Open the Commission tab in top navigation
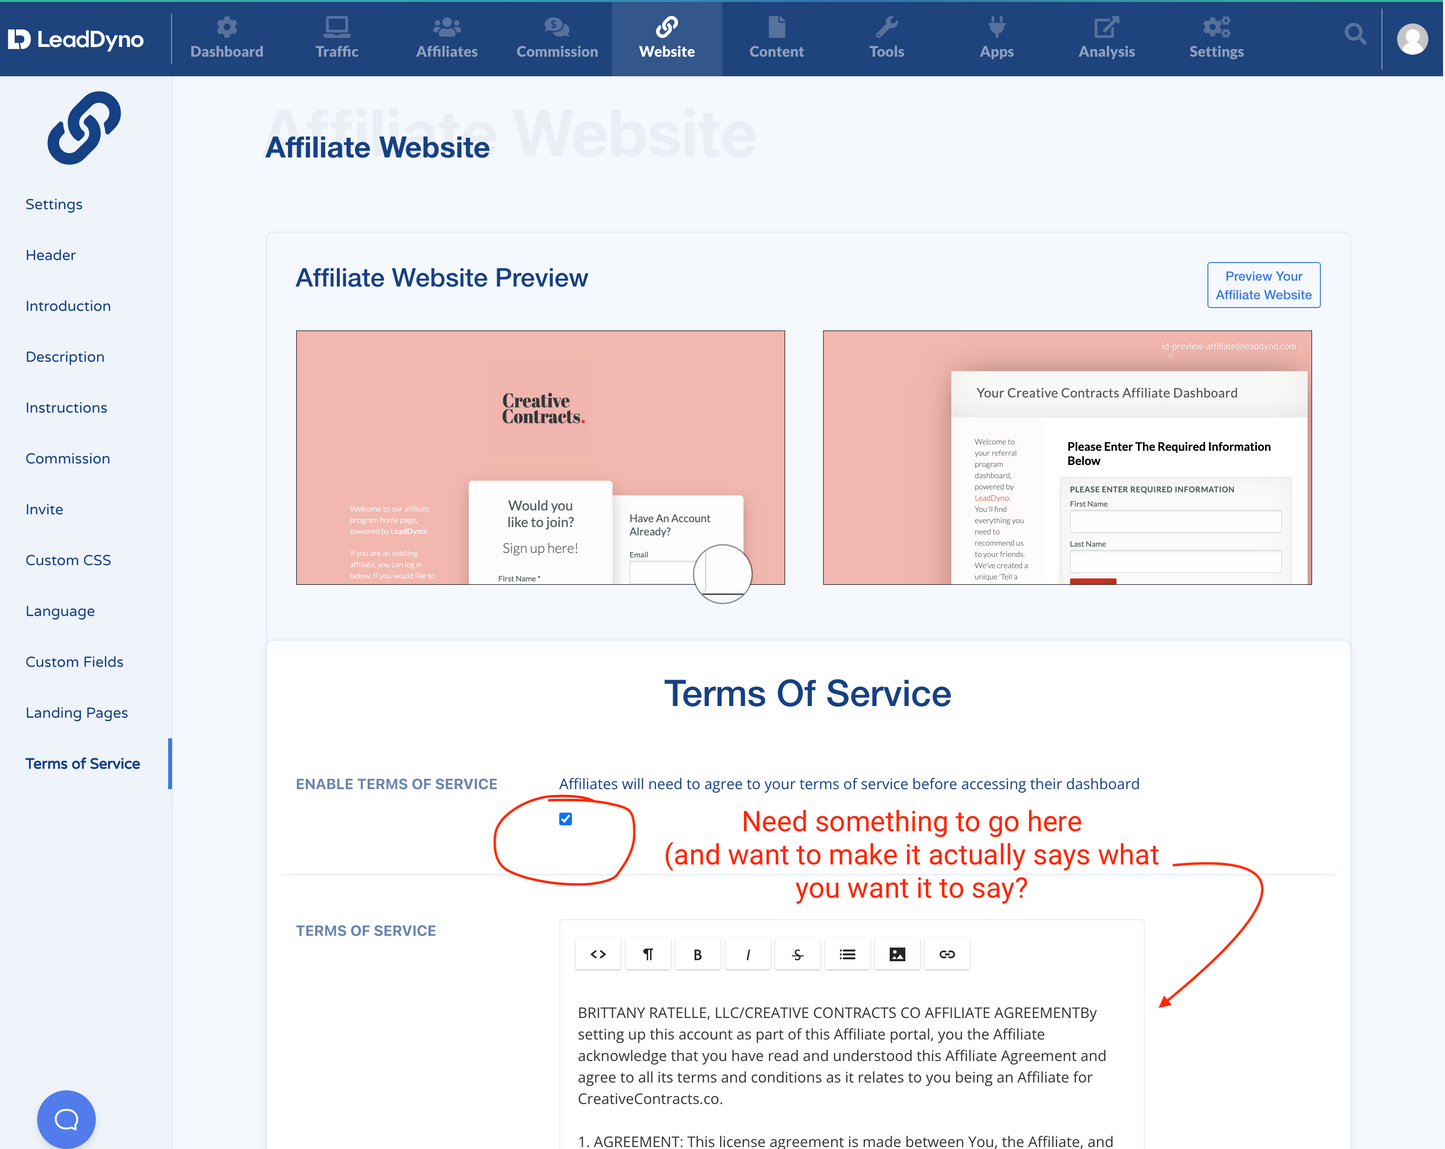 click(x=557, y=38)
